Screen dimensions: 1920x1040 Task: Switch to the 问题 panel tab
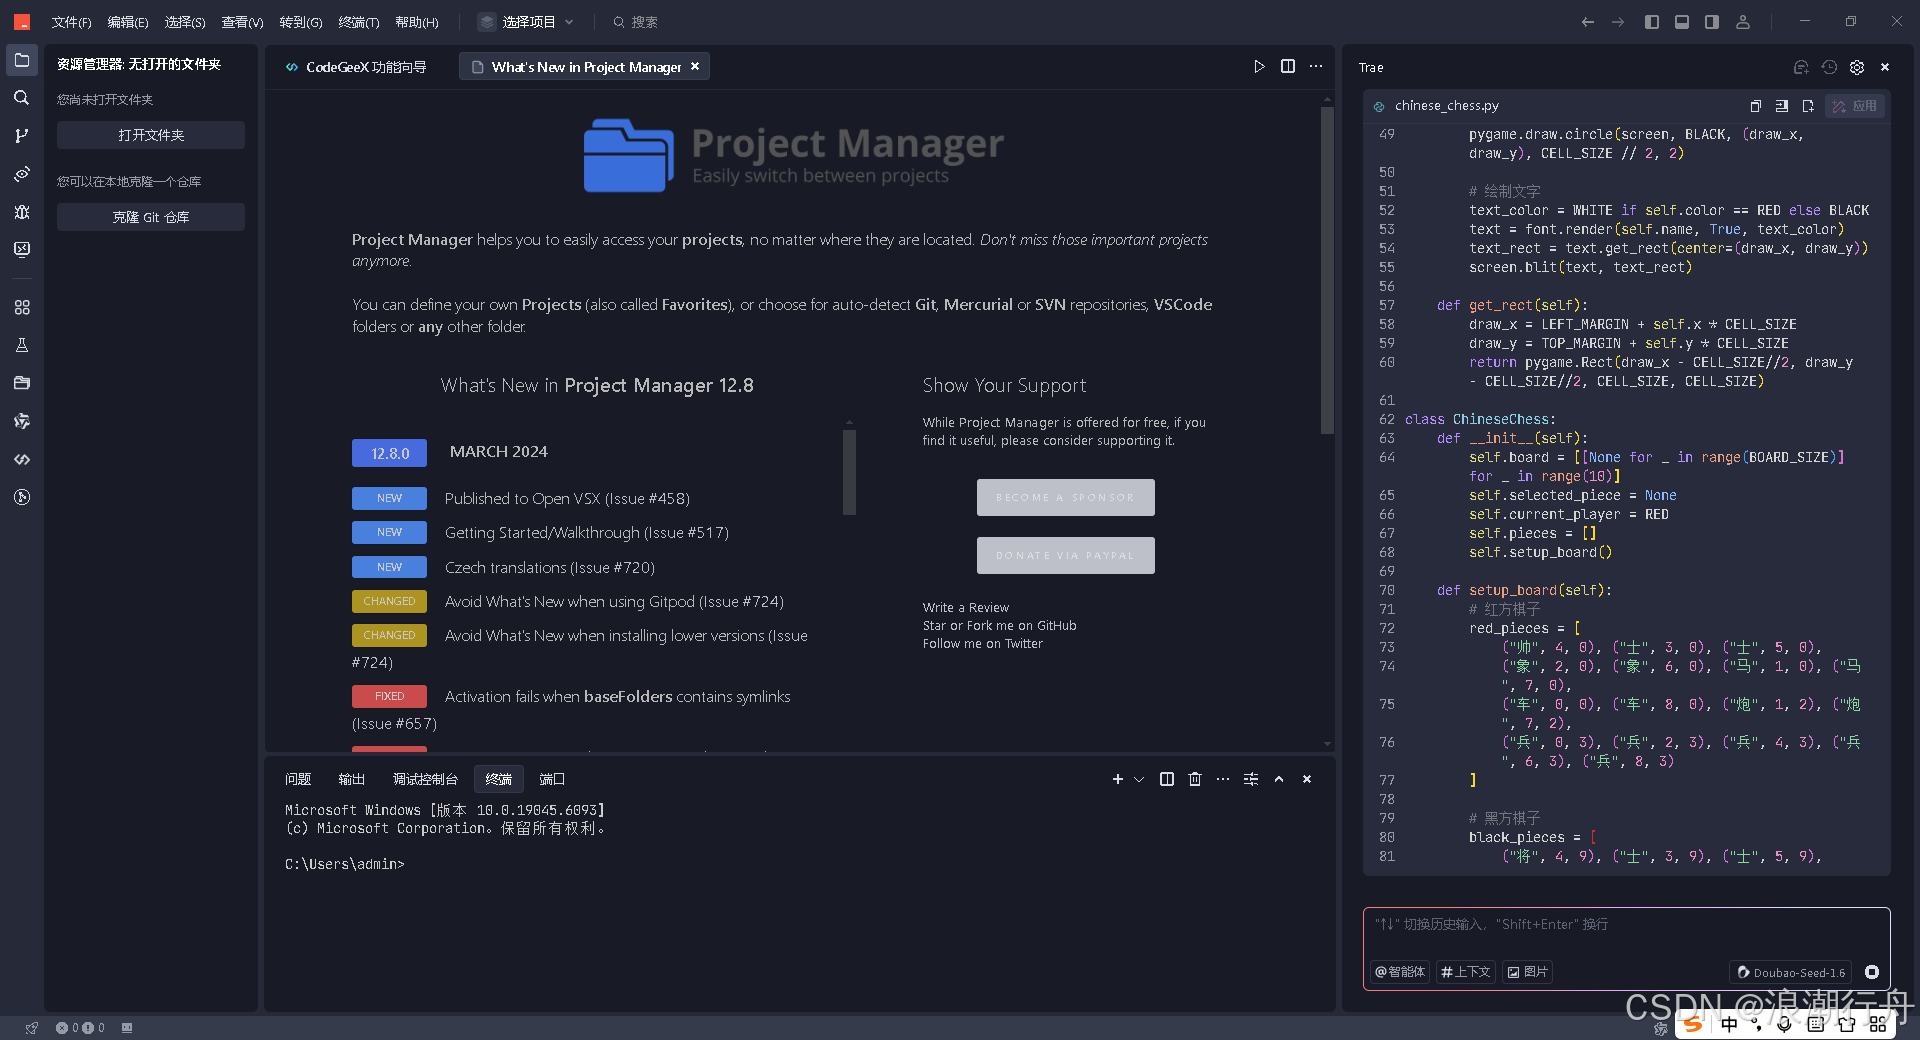(298, 779)
